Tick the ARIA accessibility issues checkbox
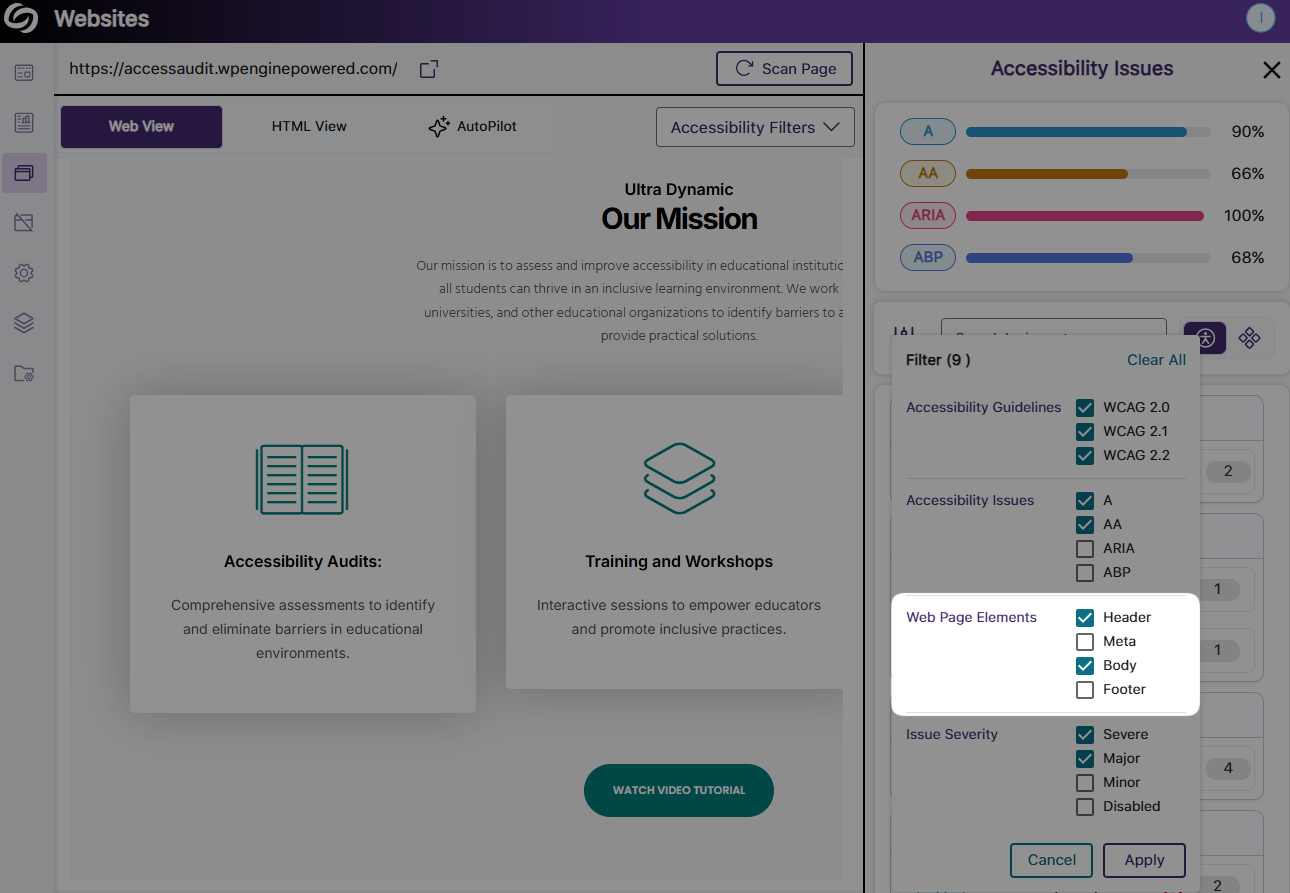Screen dimensions: 1290x893 point(1085,549)
